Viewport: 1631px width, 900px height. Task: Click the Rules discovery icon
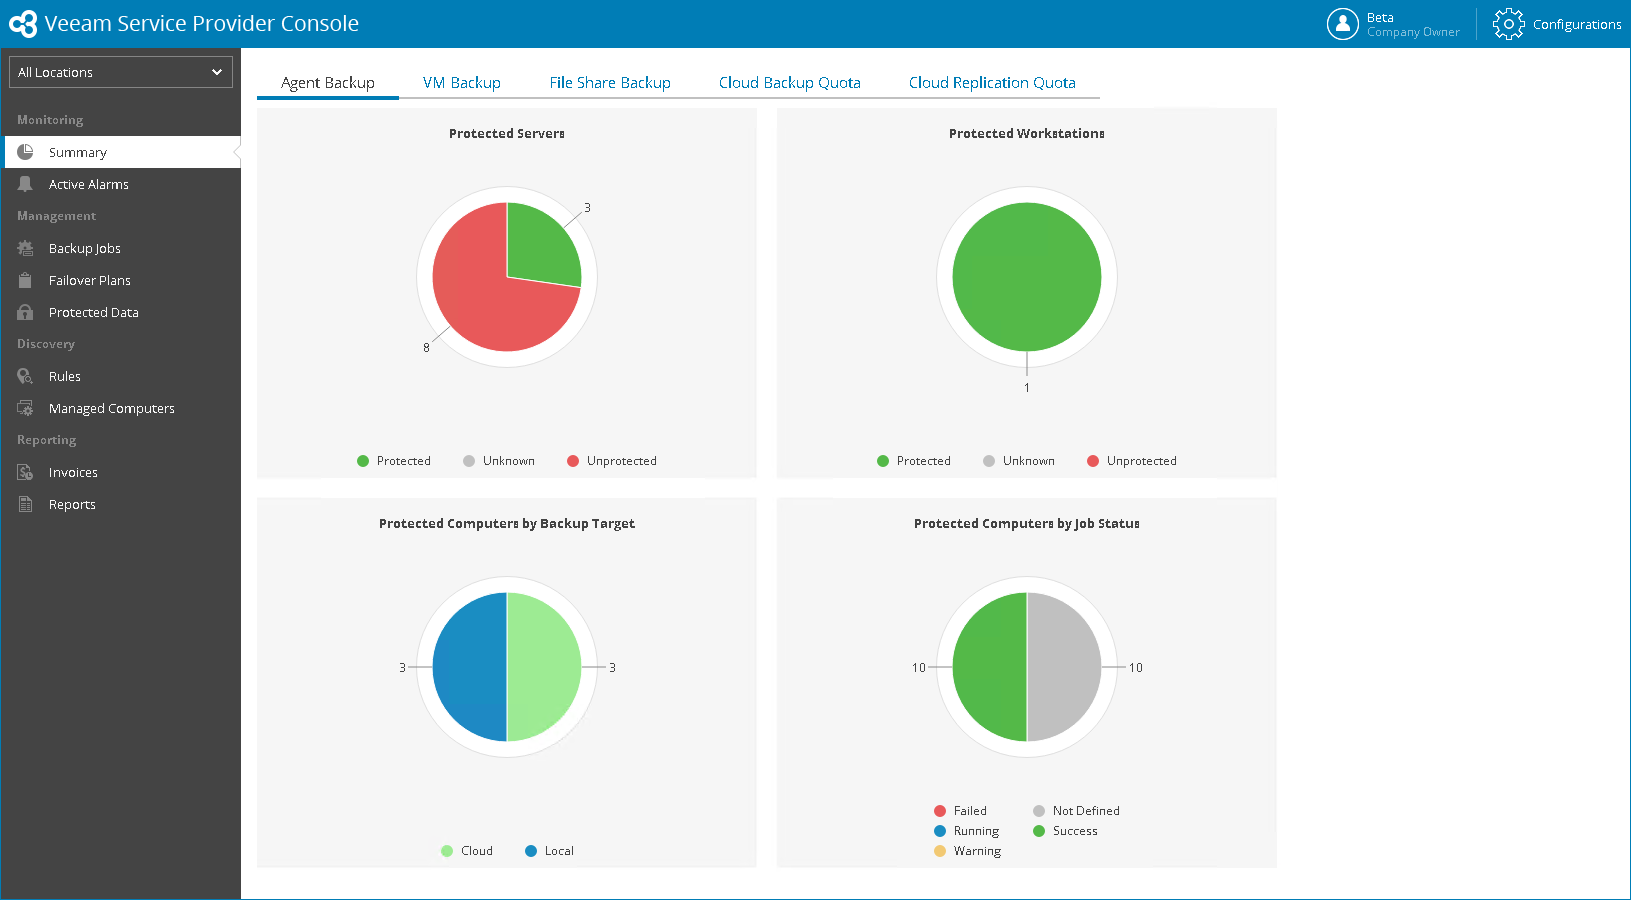(25, 376)
